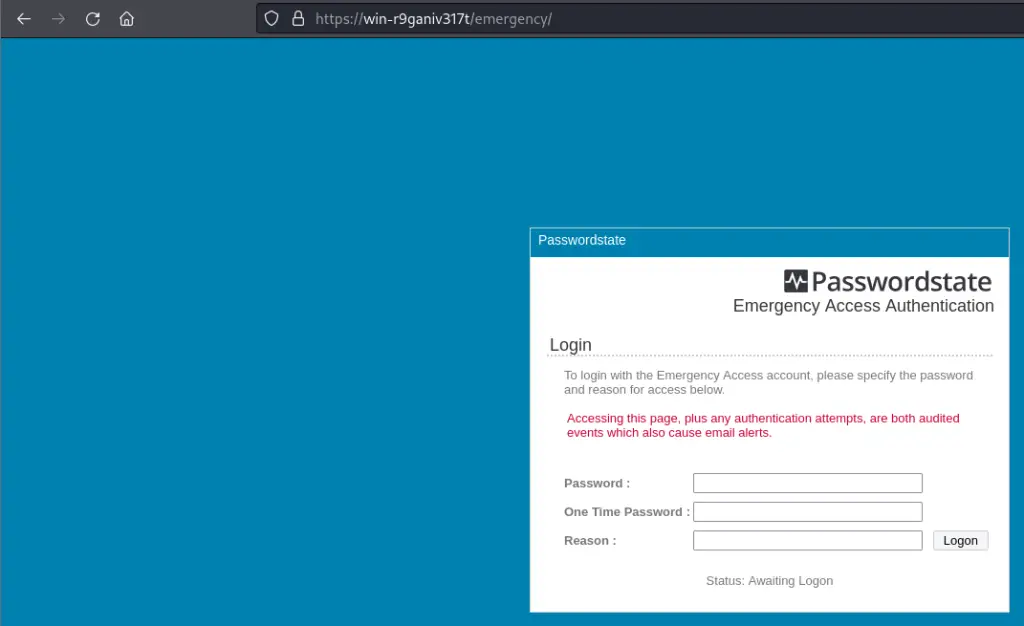Viewport: 1024px width, 626px height.
Task: Click the Emergency Access Authentication heading
Action: click(863, 306)
